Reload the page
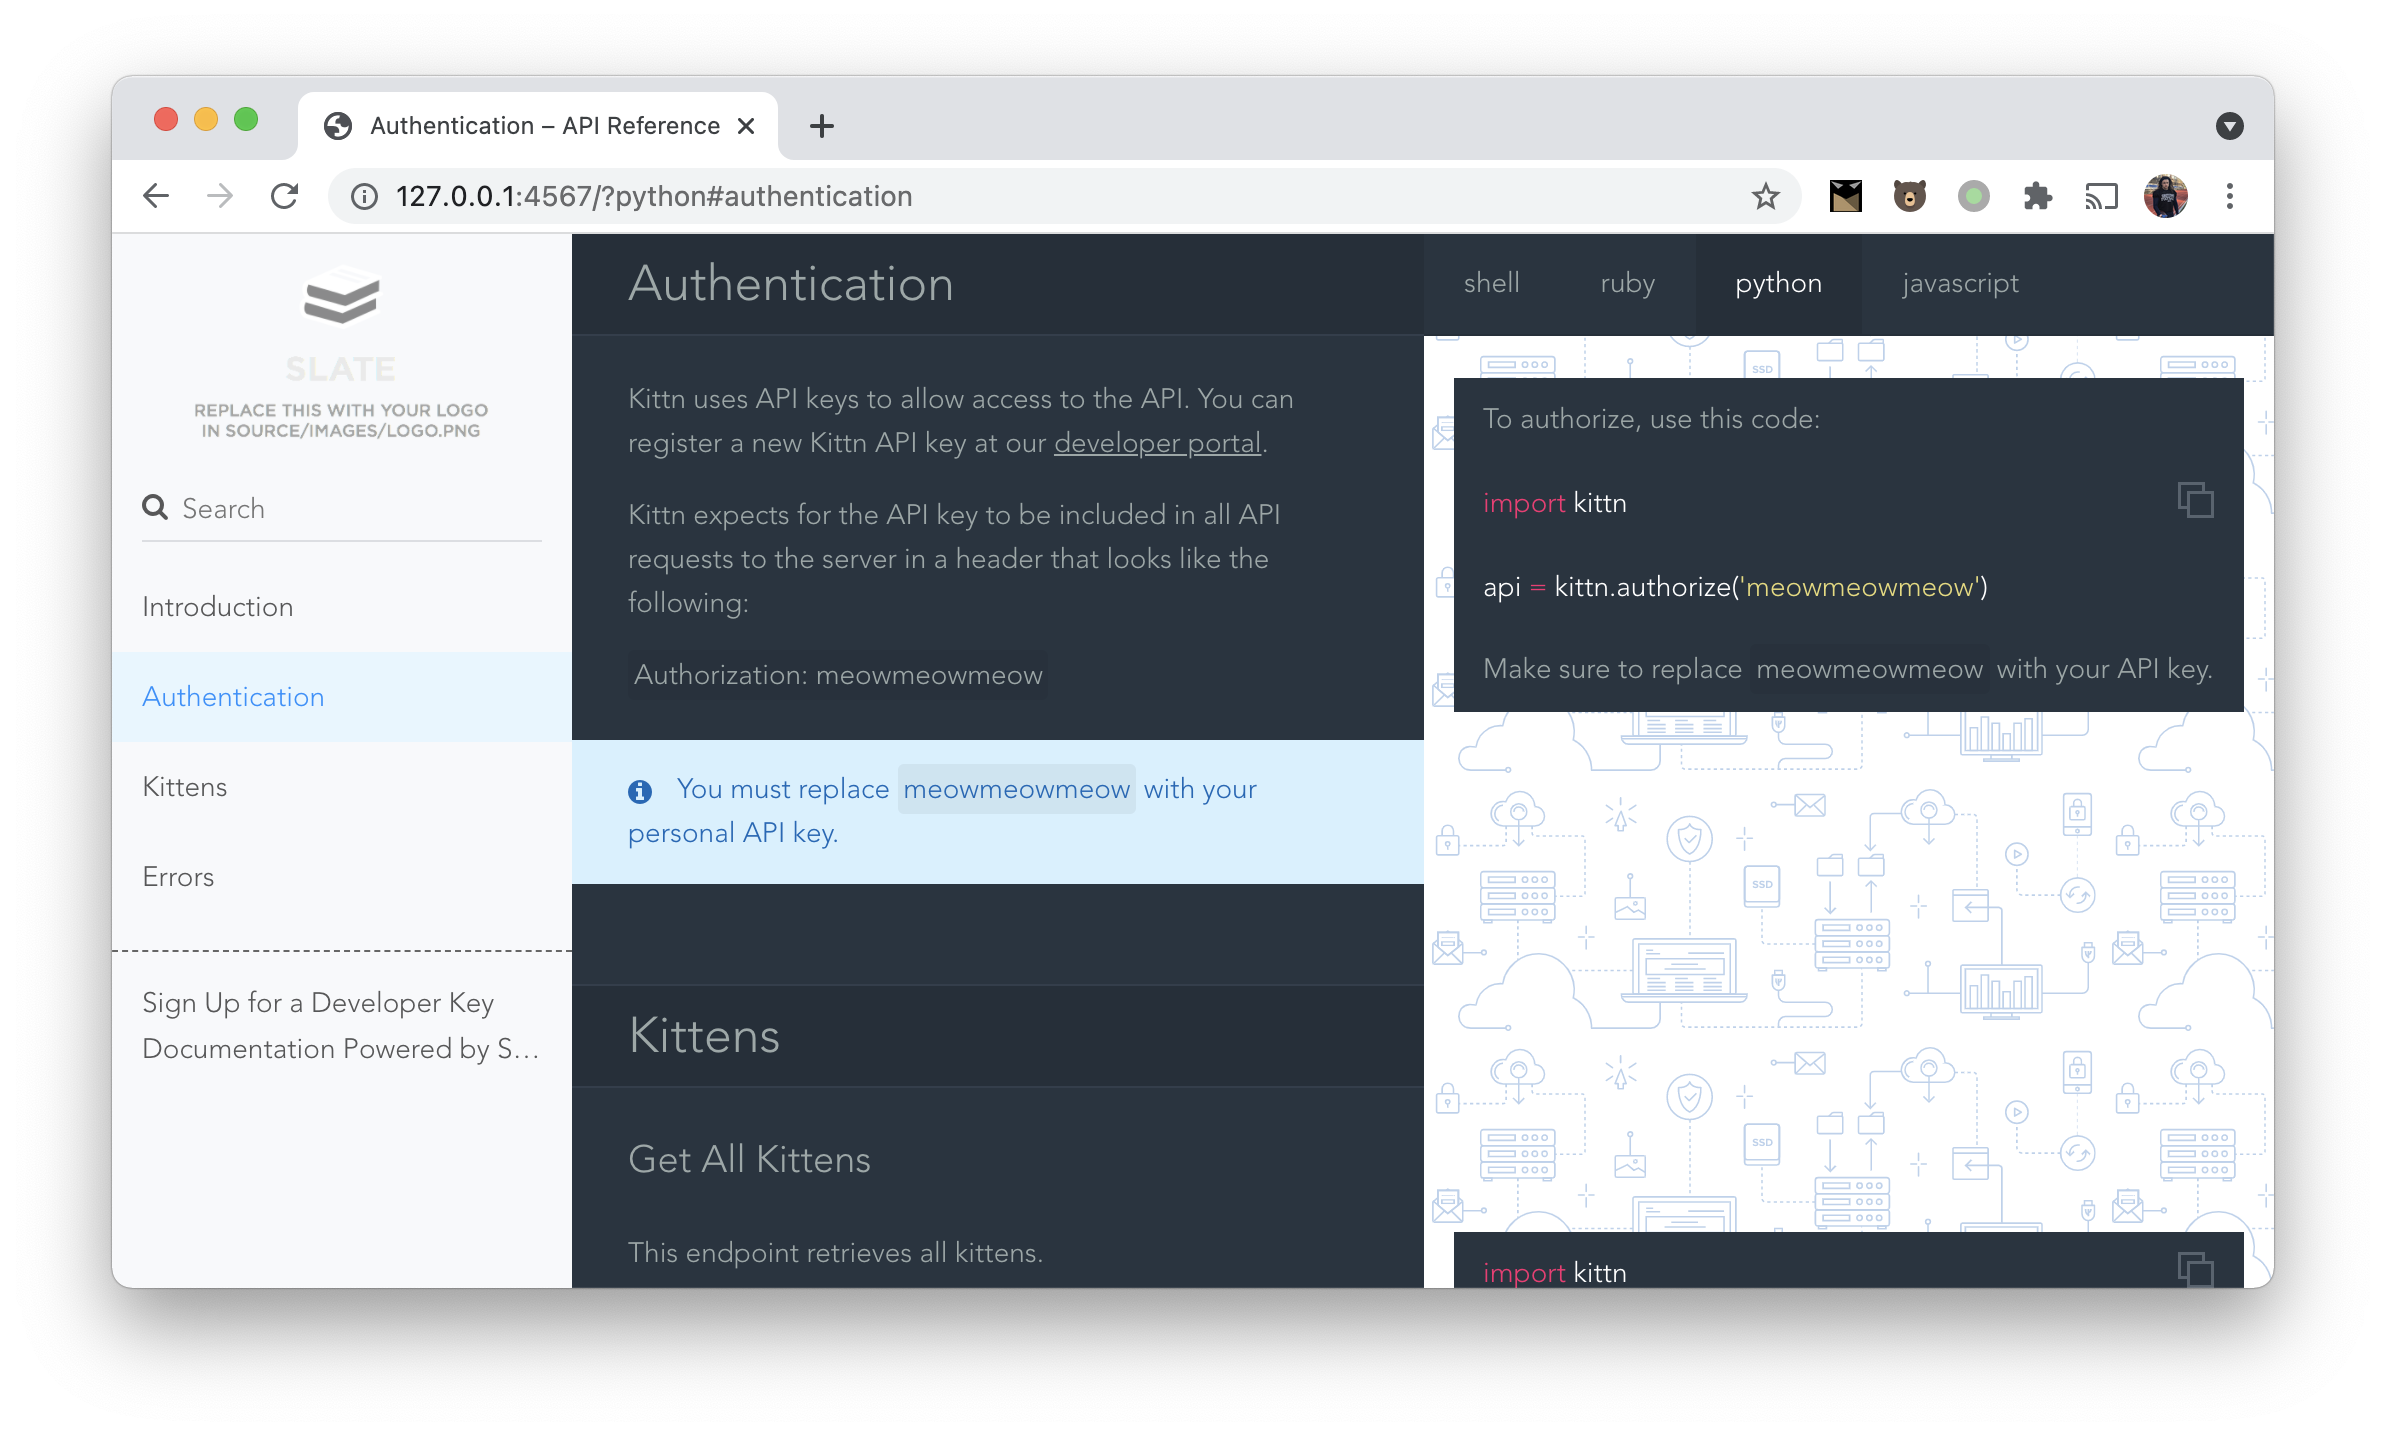The height and width of the screenshot is (1436, 2386). (x=285, y=196)
